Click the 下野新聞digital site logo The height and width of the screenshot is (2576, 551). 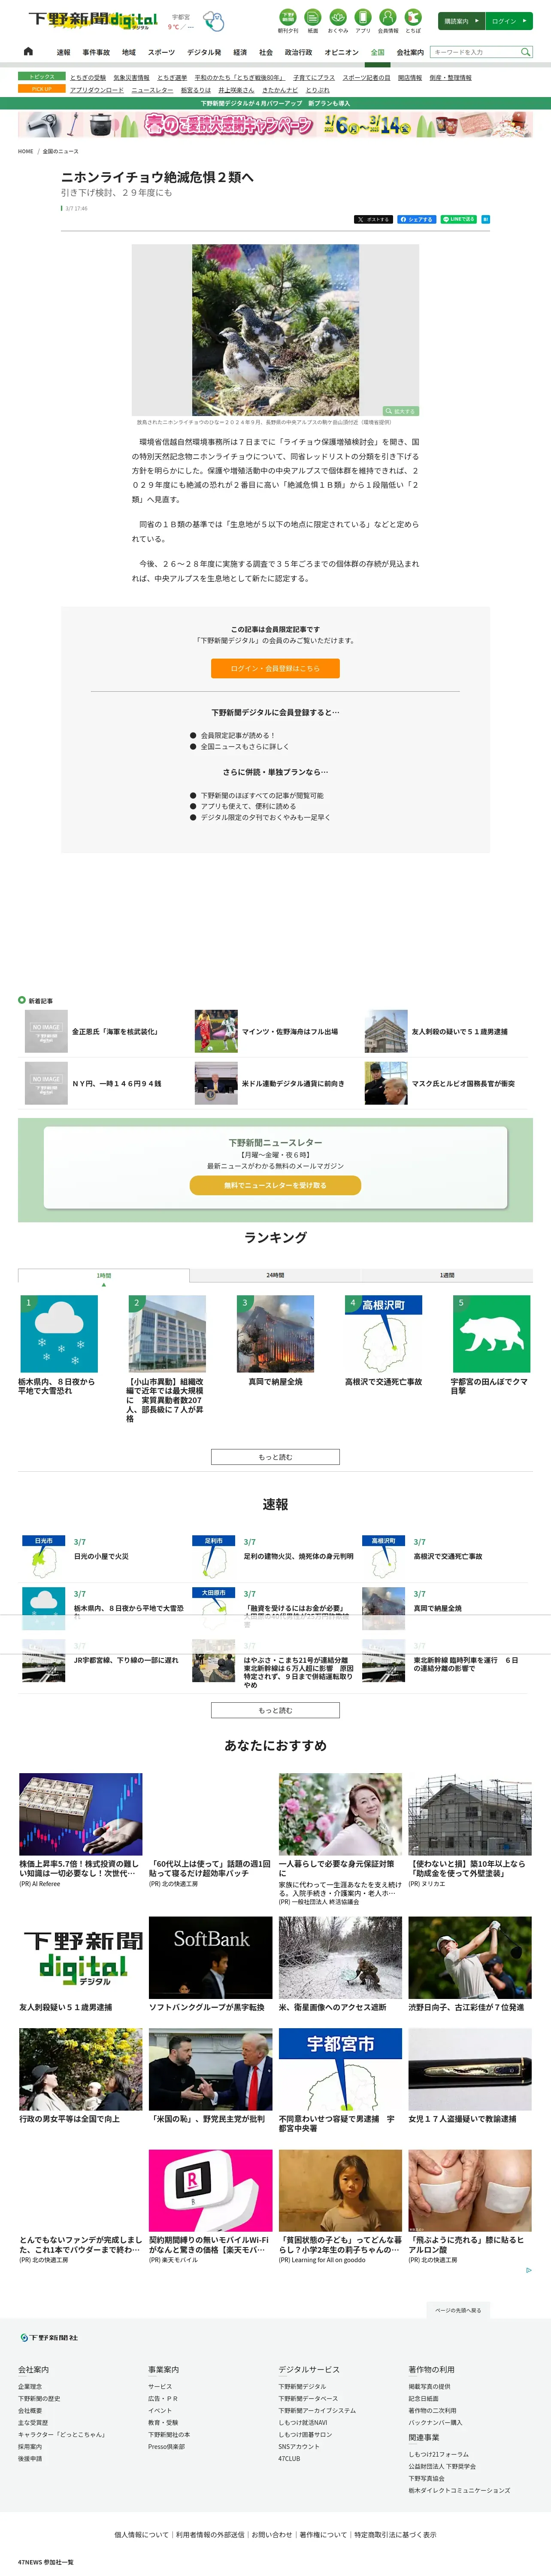tap(93, 21)
